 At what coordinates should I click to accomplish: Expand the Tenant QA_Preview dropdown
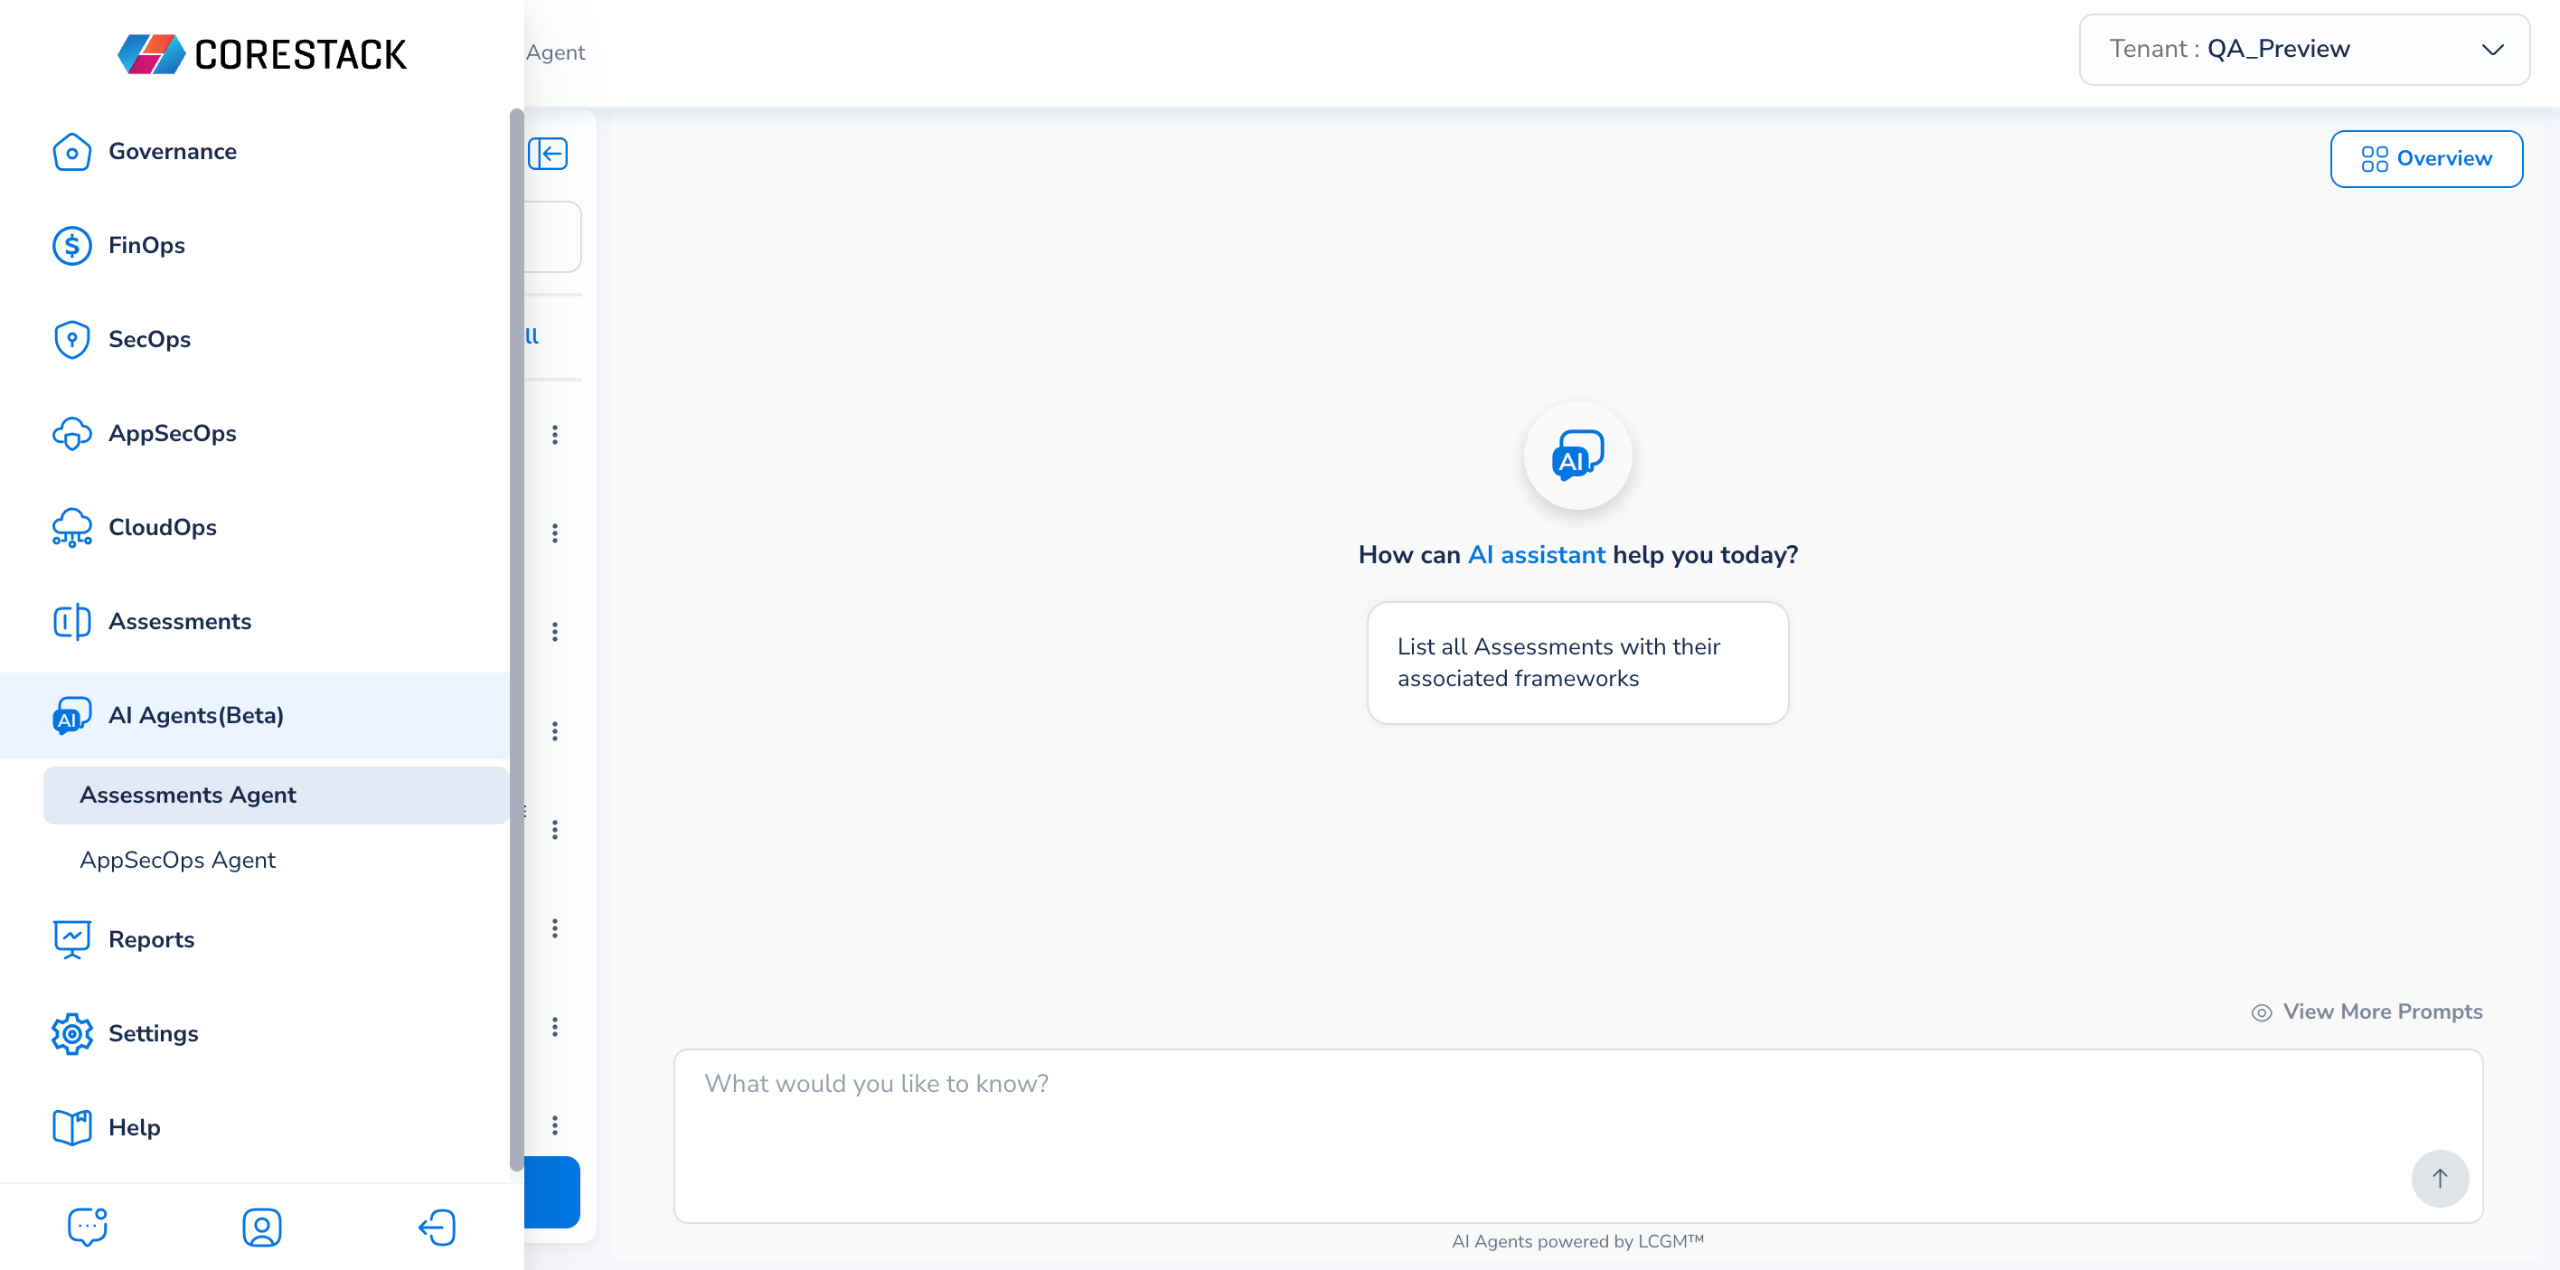coord(2304,50)
